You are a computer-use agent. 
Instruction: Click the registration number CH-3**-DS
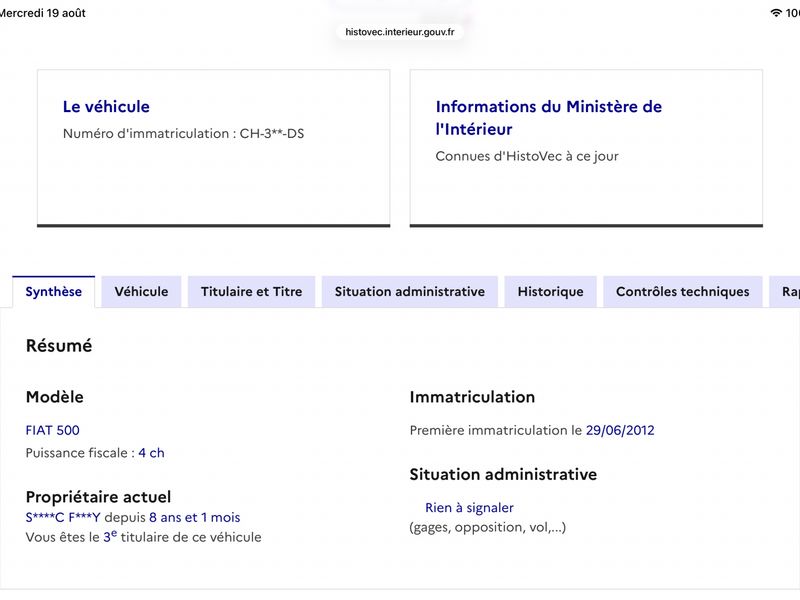[272, 134]
